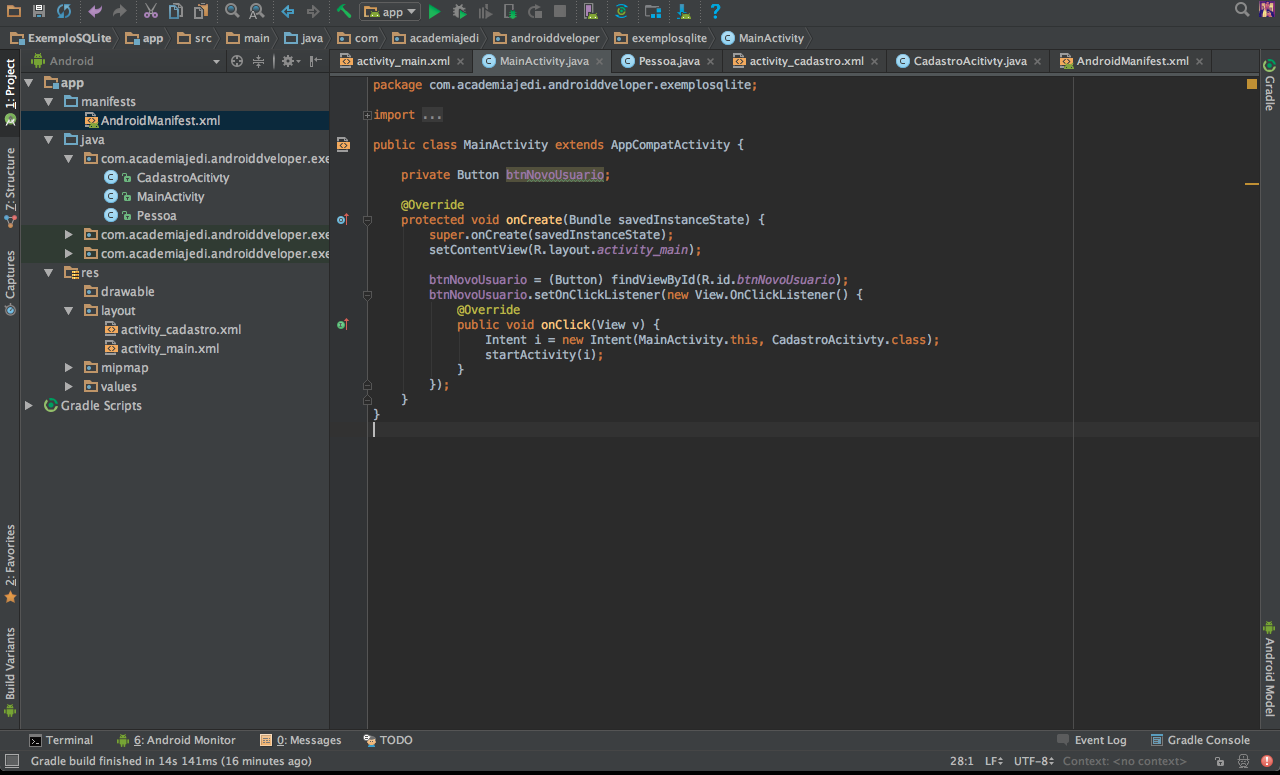
Task: Open the Event Log panel
Action: [x=1092, y=740]
